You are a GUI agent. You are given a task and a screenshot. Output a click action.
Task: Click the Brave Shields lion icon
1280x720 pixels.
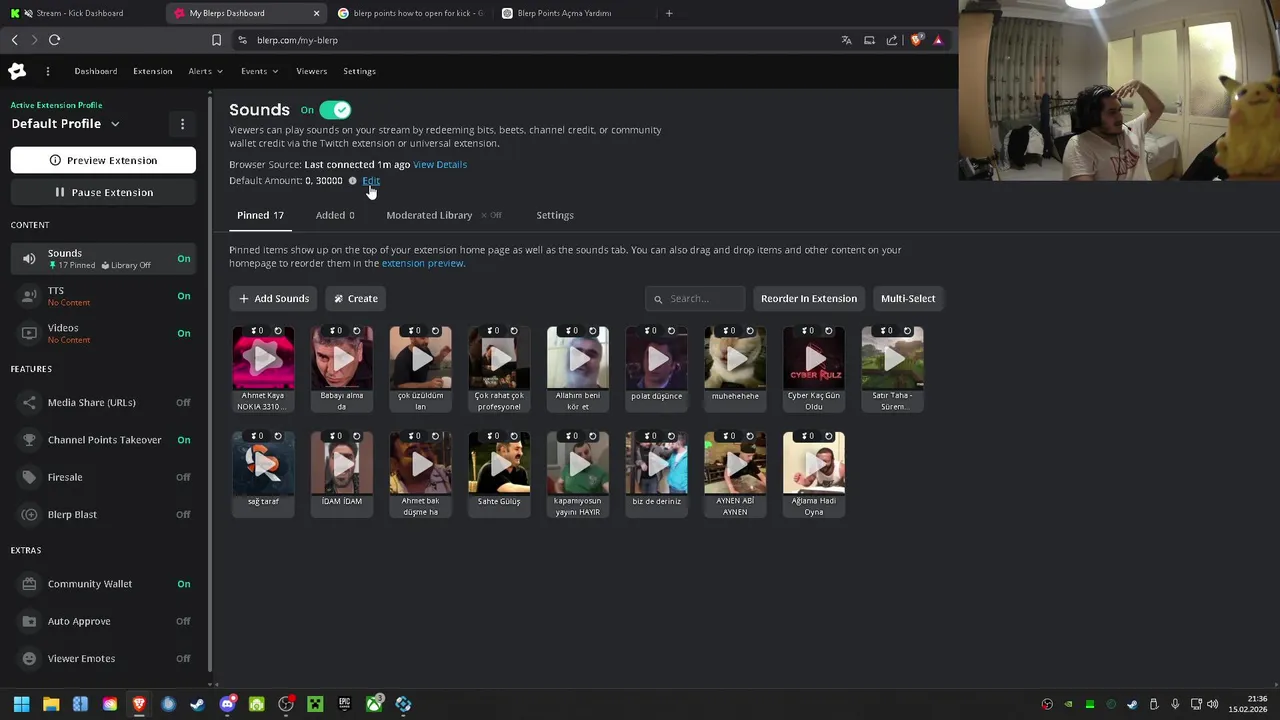(916, 40)
